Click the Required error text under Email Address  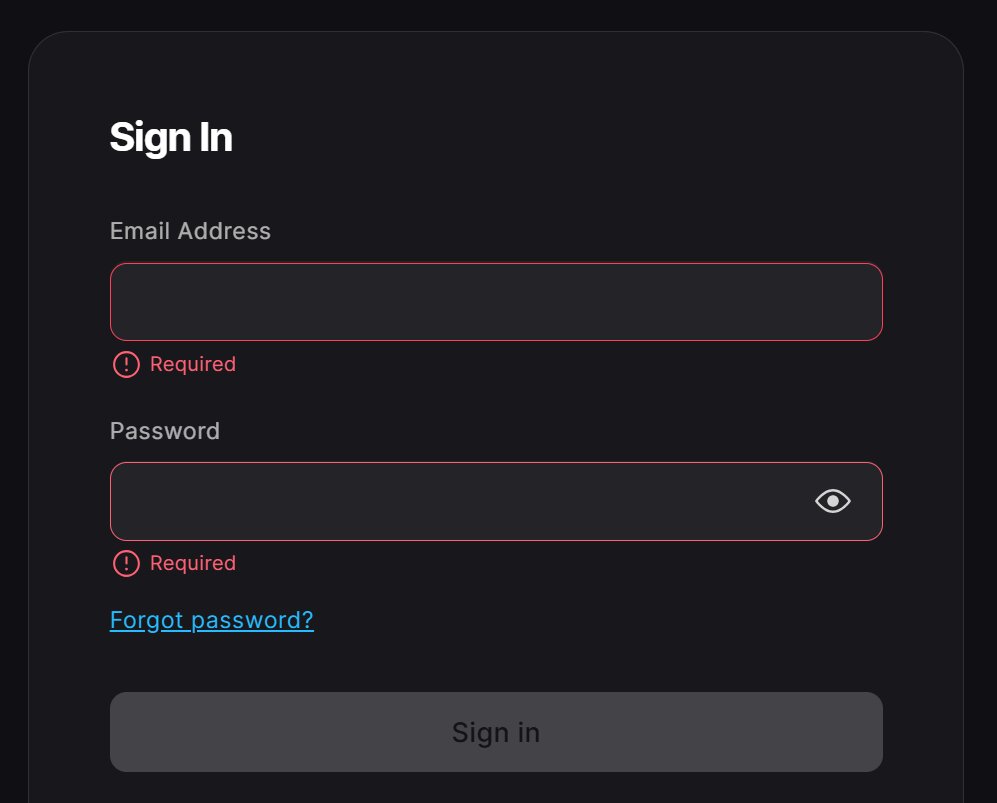[192, 364]
